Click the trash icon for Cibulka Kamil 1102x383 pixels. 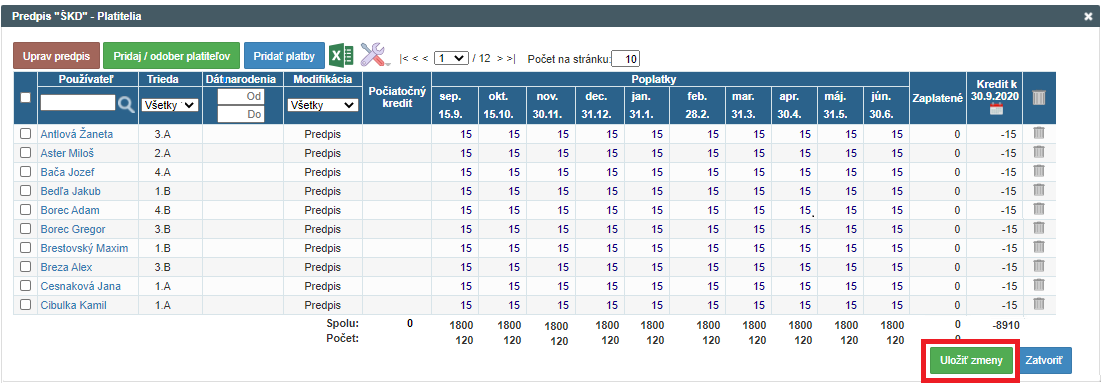[x=1039, y=304]
